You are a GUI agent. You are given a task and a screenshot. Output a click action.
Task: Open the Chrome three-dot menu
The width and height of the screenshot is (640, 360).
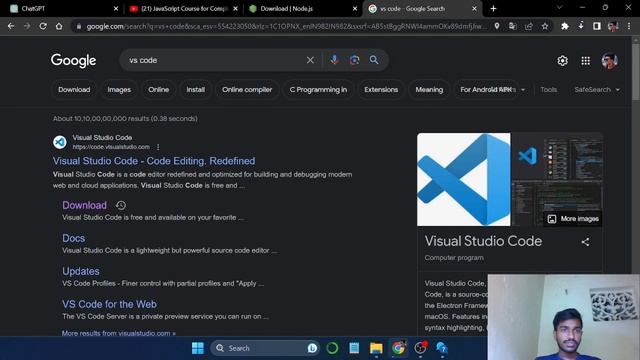coord(629,26)
